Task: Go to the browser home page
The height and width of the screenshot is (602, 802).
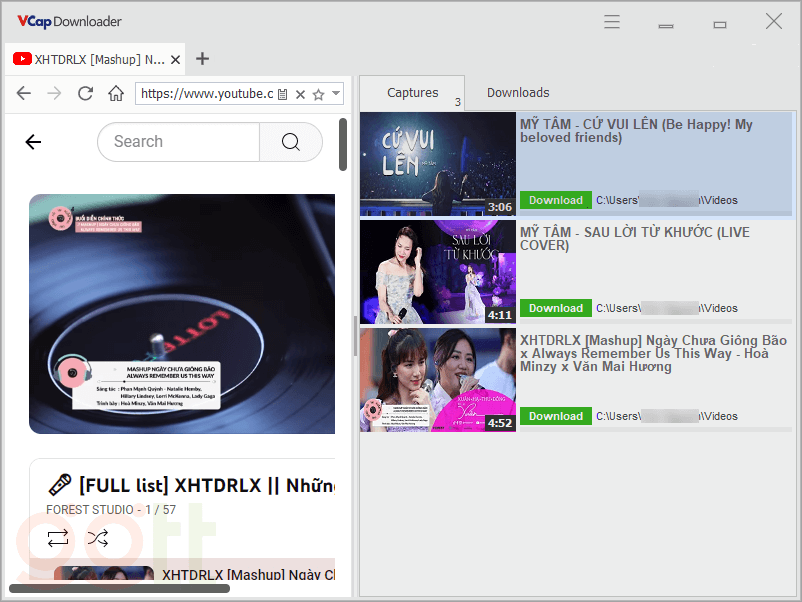Action: coord(116,94)
